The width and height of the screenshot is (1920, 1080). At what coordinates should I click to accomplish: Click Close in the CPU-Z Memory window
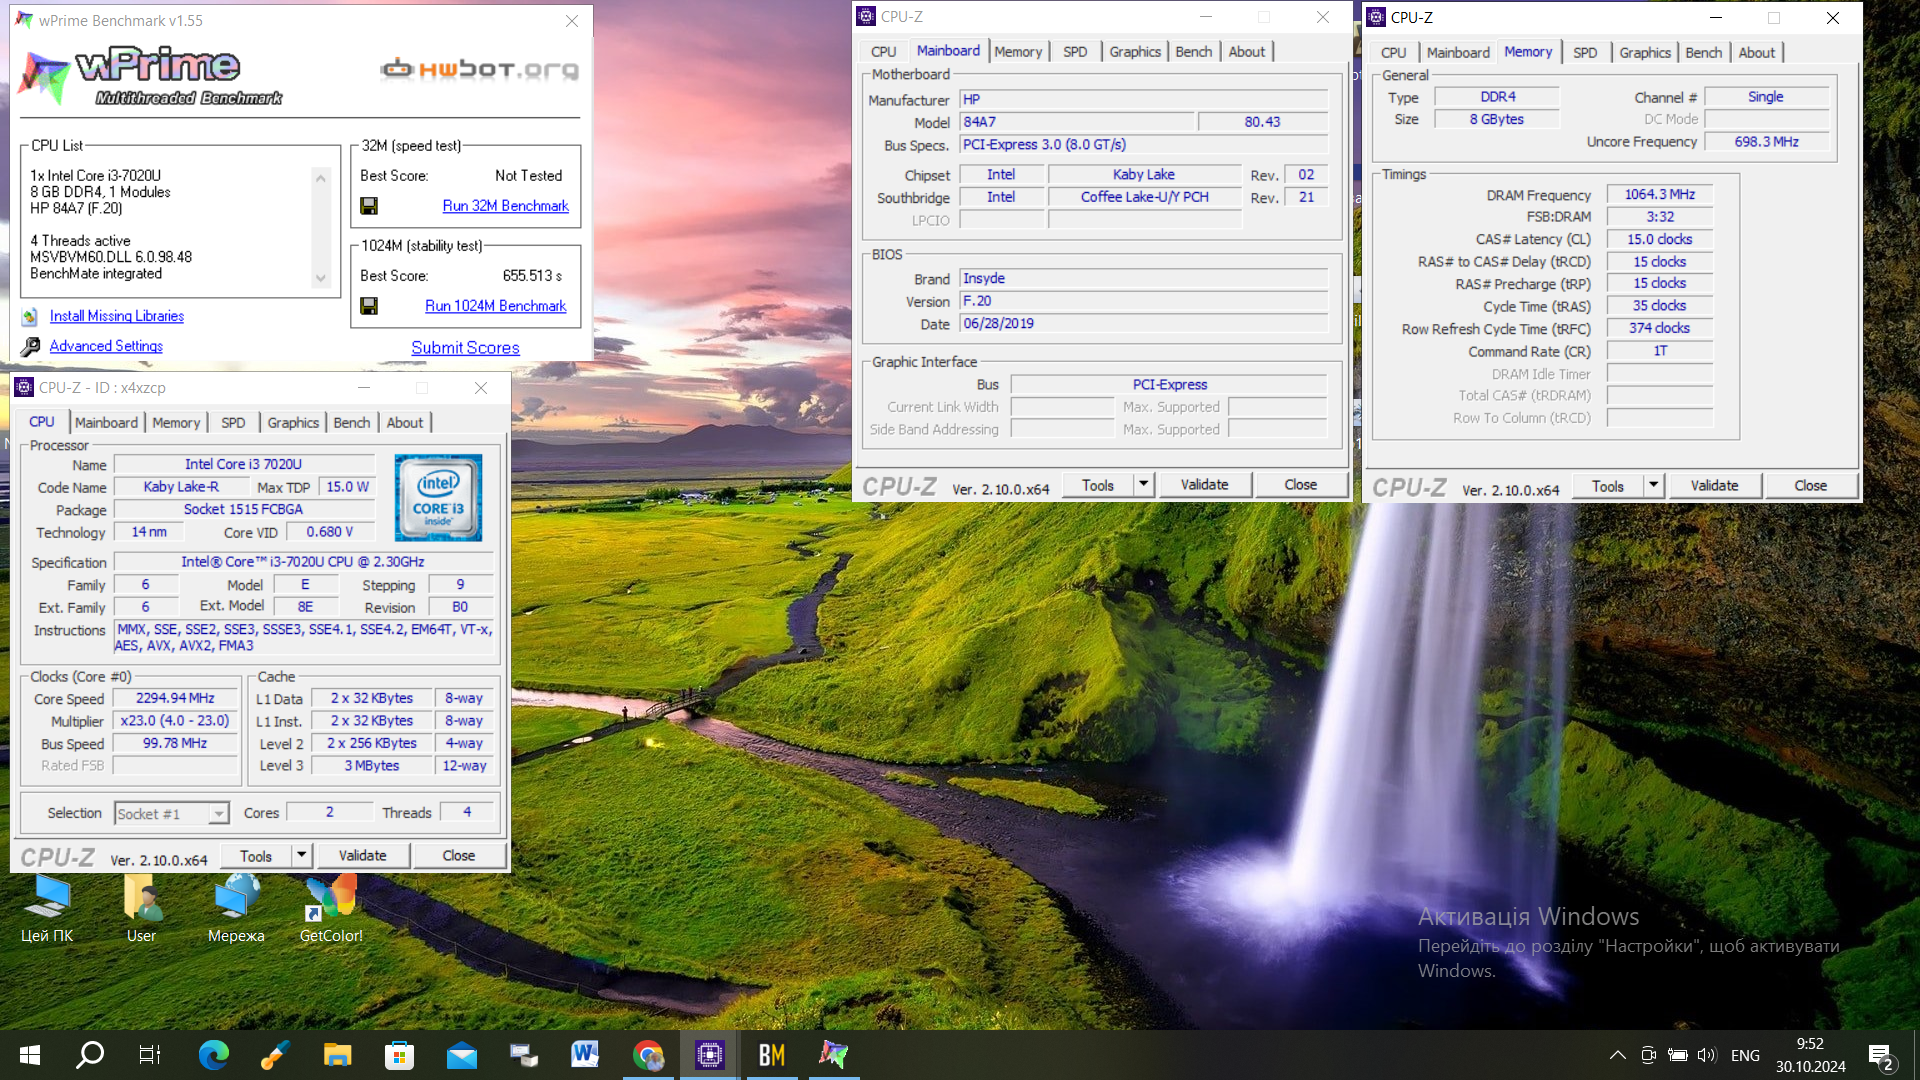click(x=1810, y=486)
